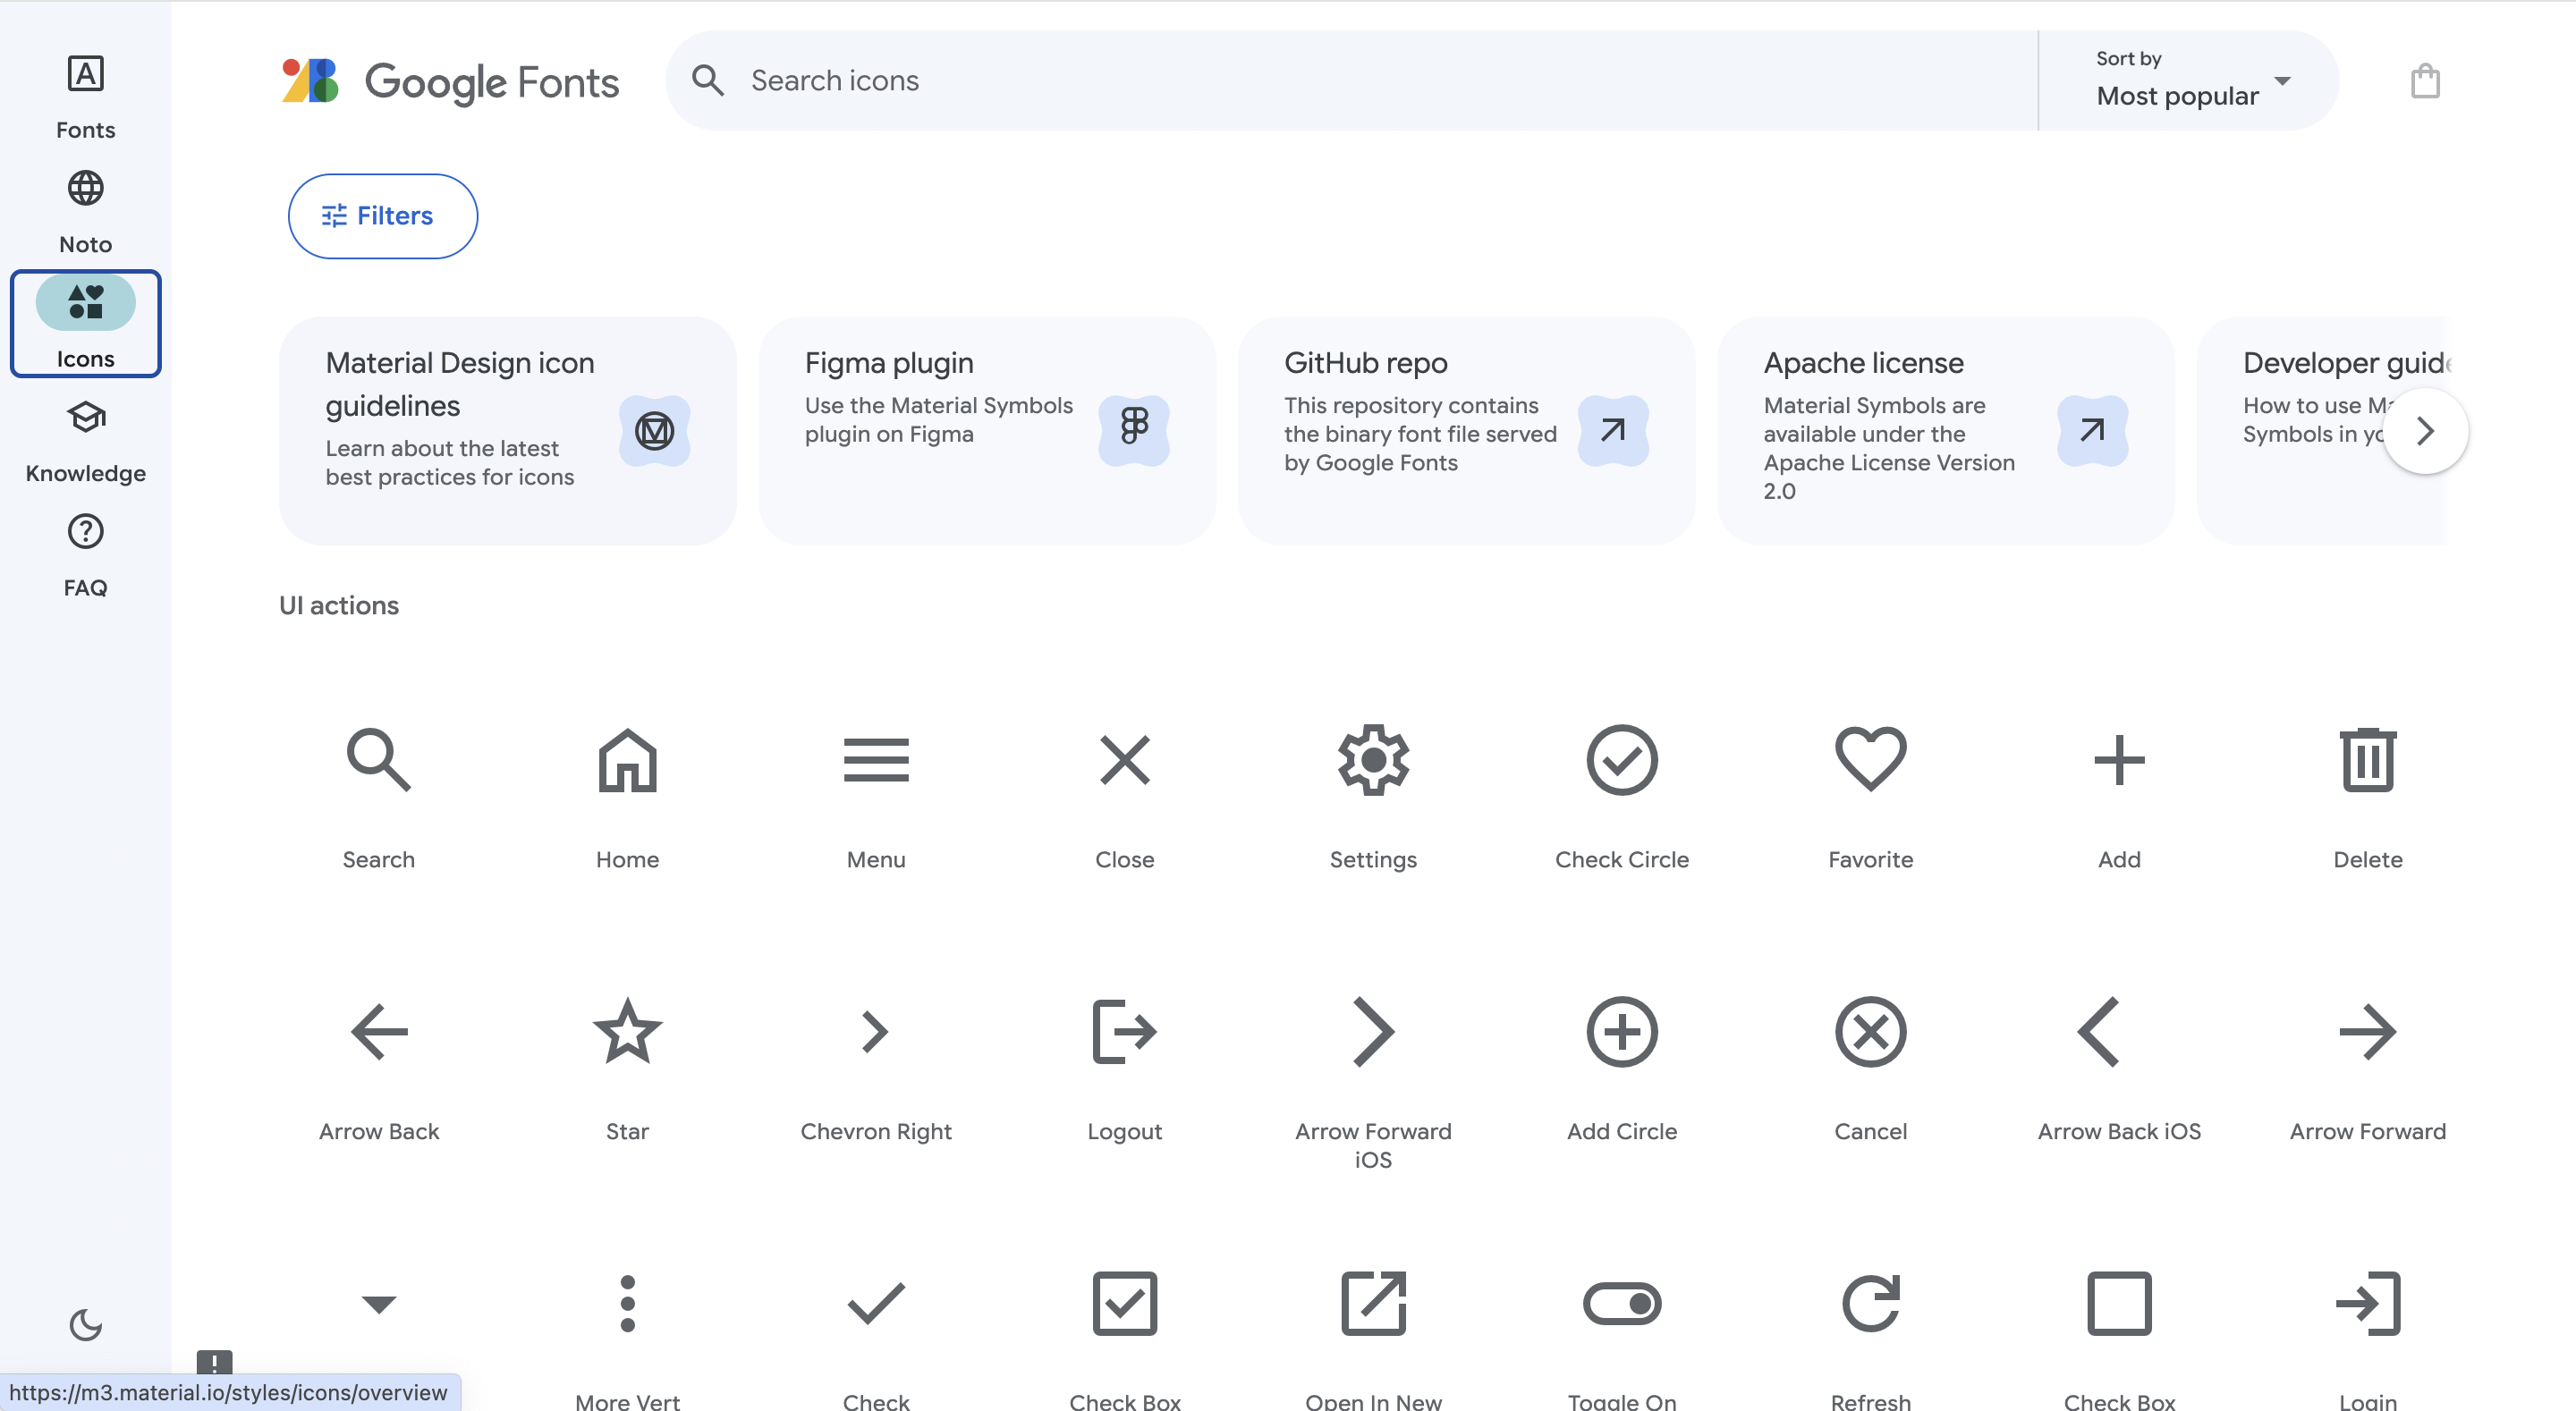Screen dimensions: 2576x1411
Task: Select the Settings gear icon
Action: tap(1373, 760)
